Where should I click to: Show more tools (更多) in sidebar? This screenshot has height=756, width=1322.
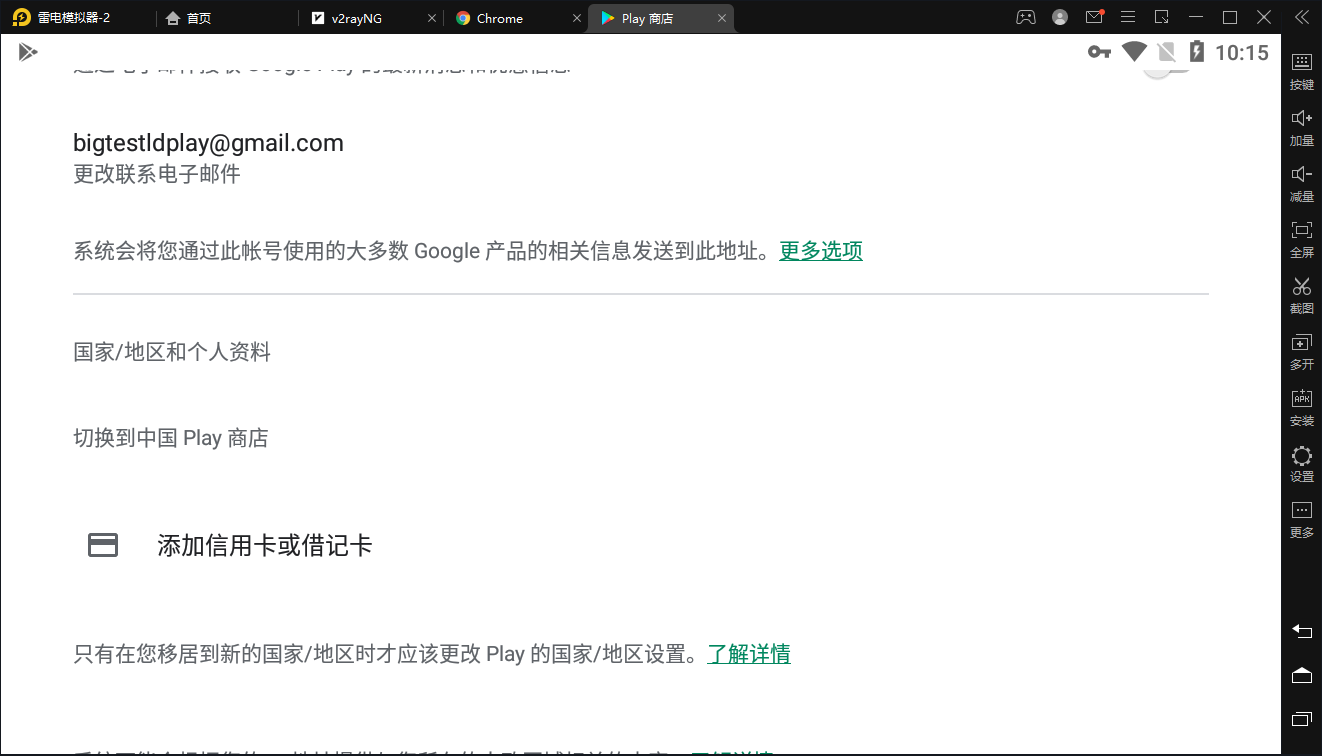[1301, 516]
